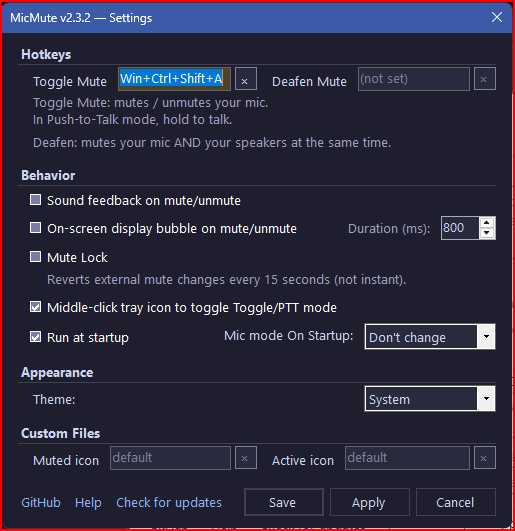The width and height of the screenshot is (515, 531).
Task: Decrease the Duration value with down arrow
Action: tap(487, 233)
